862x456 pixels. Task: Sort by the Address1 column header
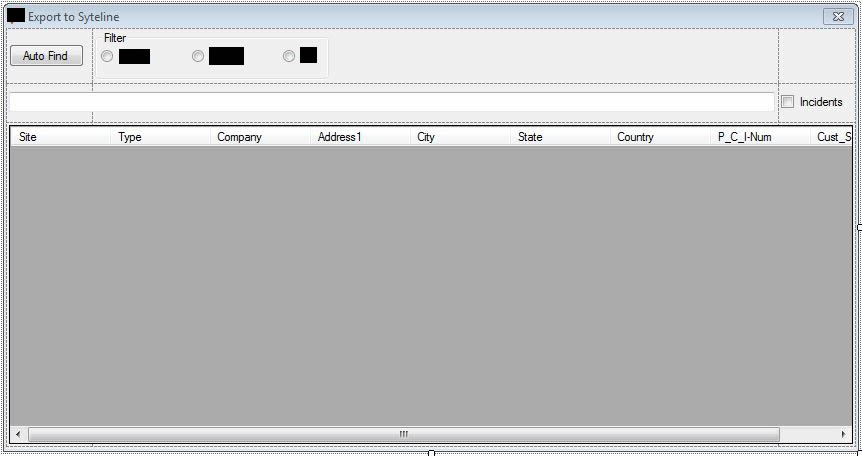pos(361,137)
